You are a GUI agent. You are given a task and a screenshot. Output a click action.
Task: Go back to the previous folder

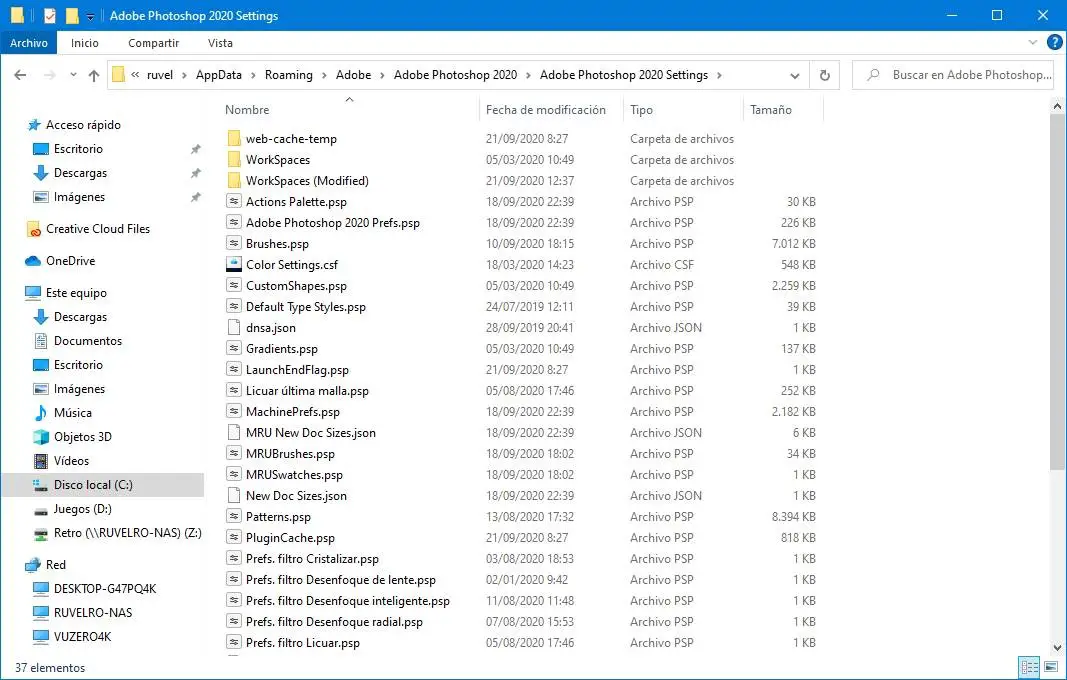20,75
